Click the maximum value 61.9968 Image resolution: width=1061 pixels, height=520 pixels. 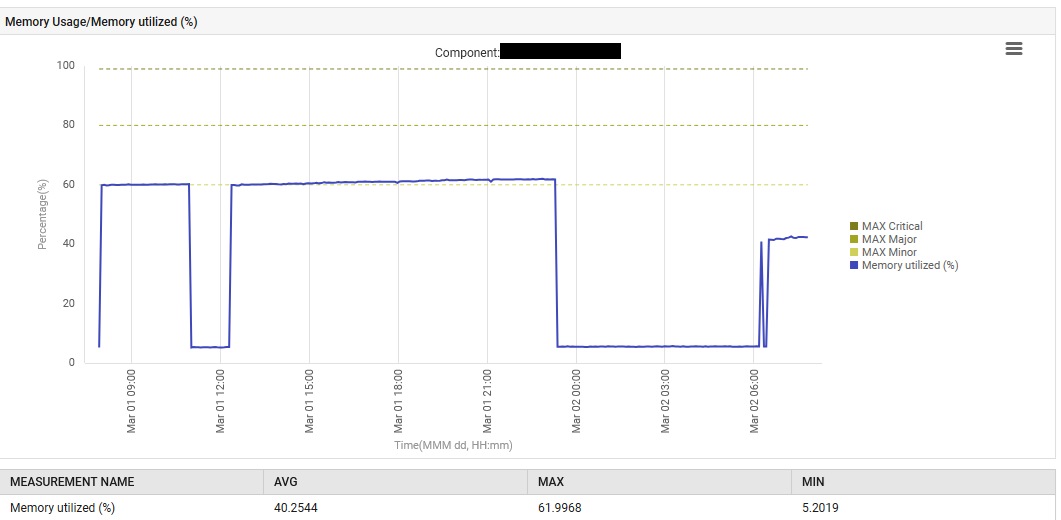click(x=560, y=507)
